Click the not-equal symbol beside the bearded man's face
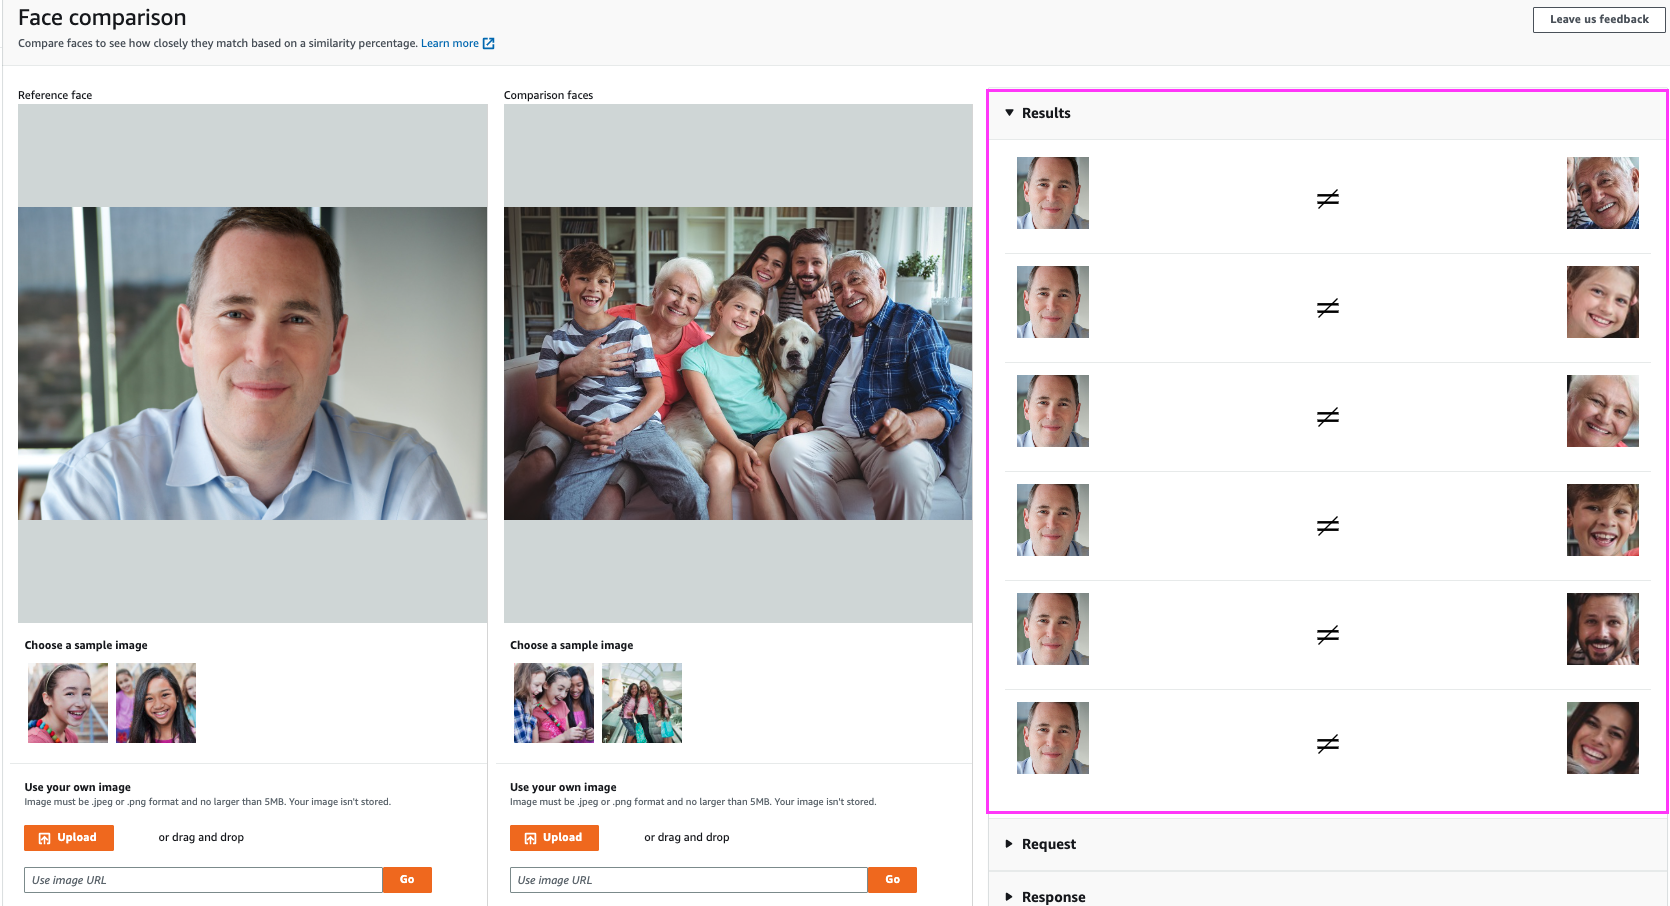The width and height of the screenshot is (1670, 906). [x=1327, y=634]
